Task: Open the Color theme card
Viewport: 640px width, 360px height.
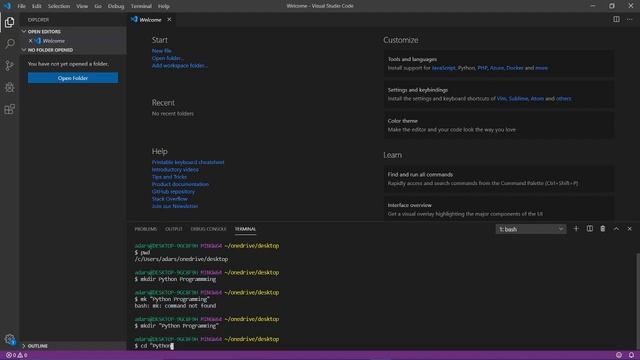Action: point(498,125)
